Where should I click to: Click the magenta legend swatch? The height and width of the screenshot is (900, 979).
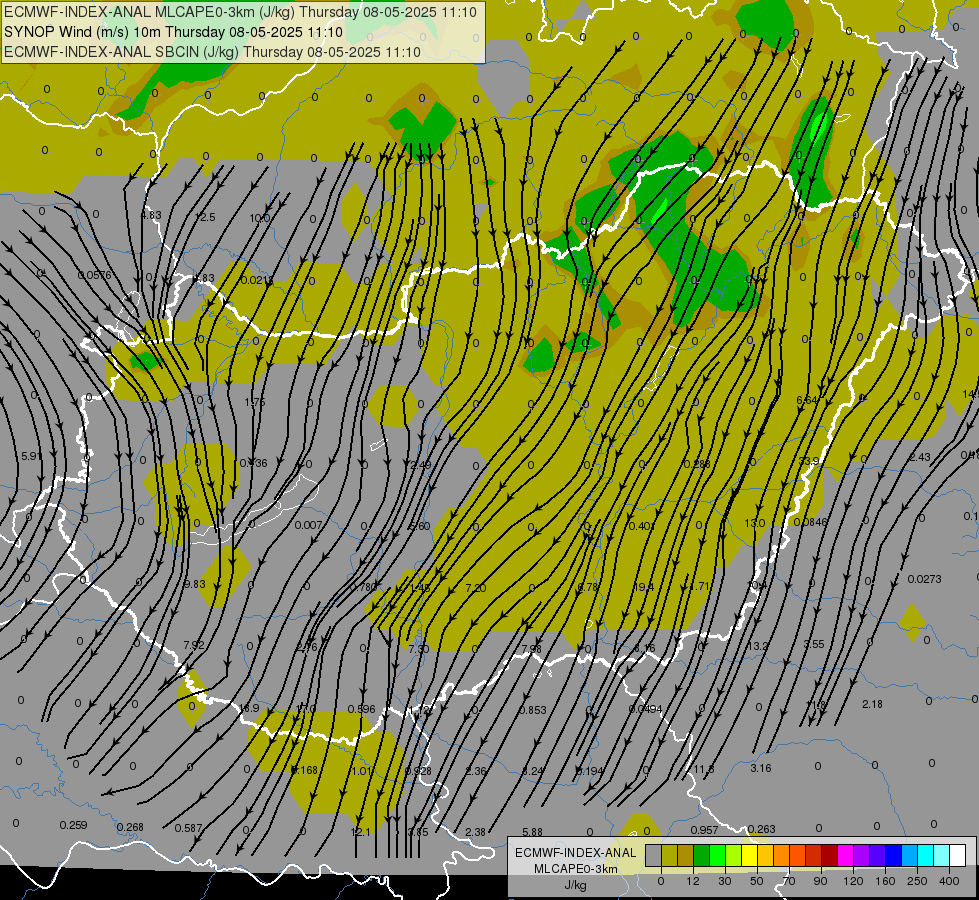[845, 855]
